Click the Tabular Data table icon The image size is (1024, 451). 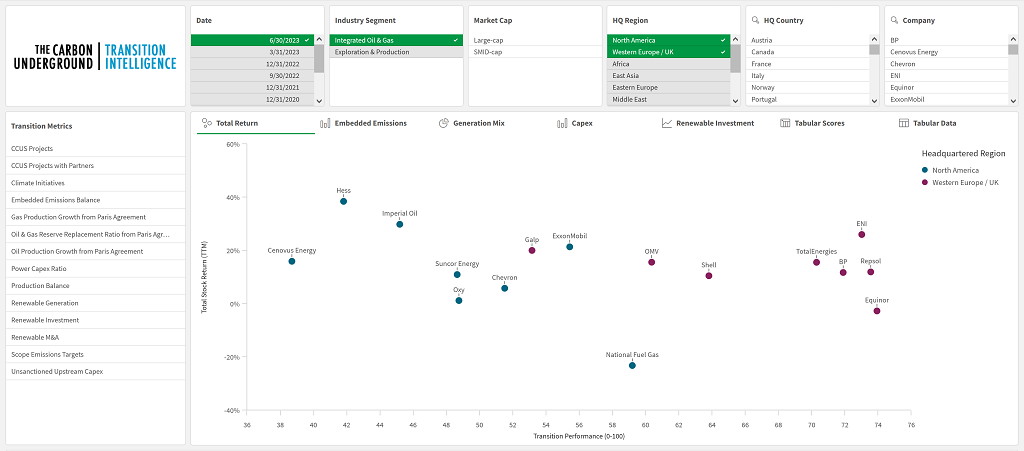[x=904, y=123]
